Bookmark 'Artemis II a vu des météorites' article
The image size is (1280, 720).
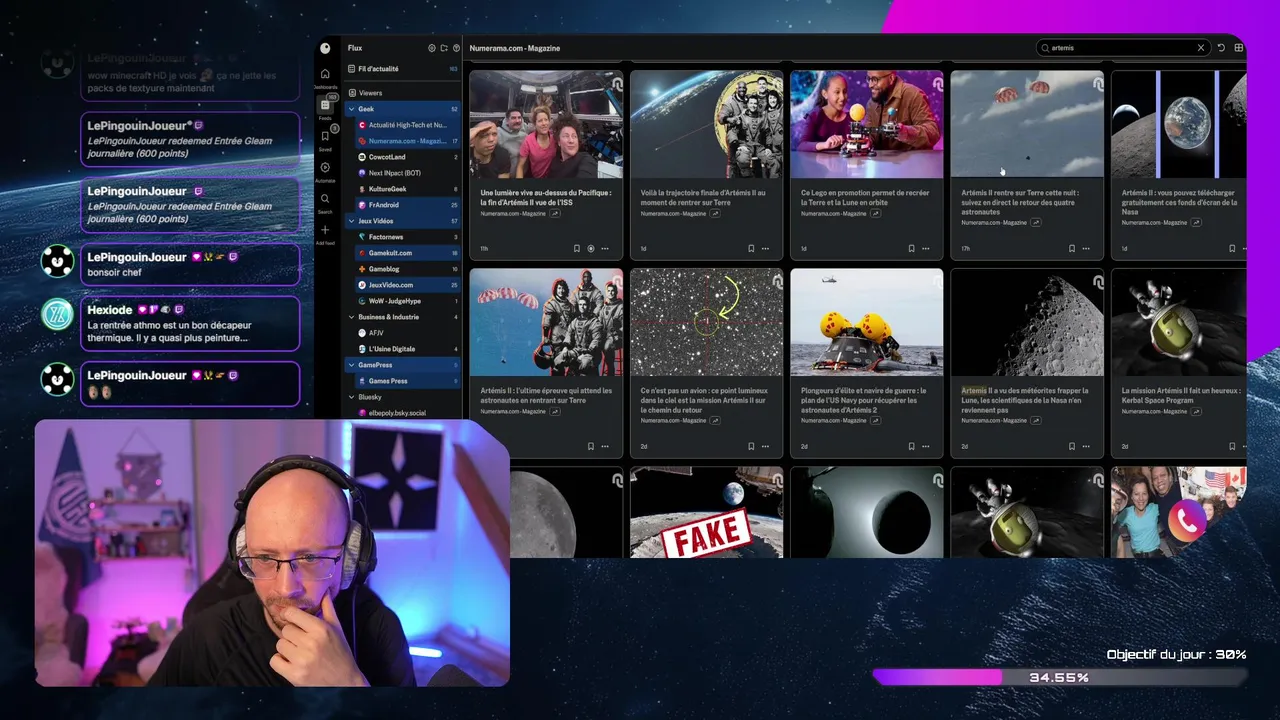(x=1071, y=446)
